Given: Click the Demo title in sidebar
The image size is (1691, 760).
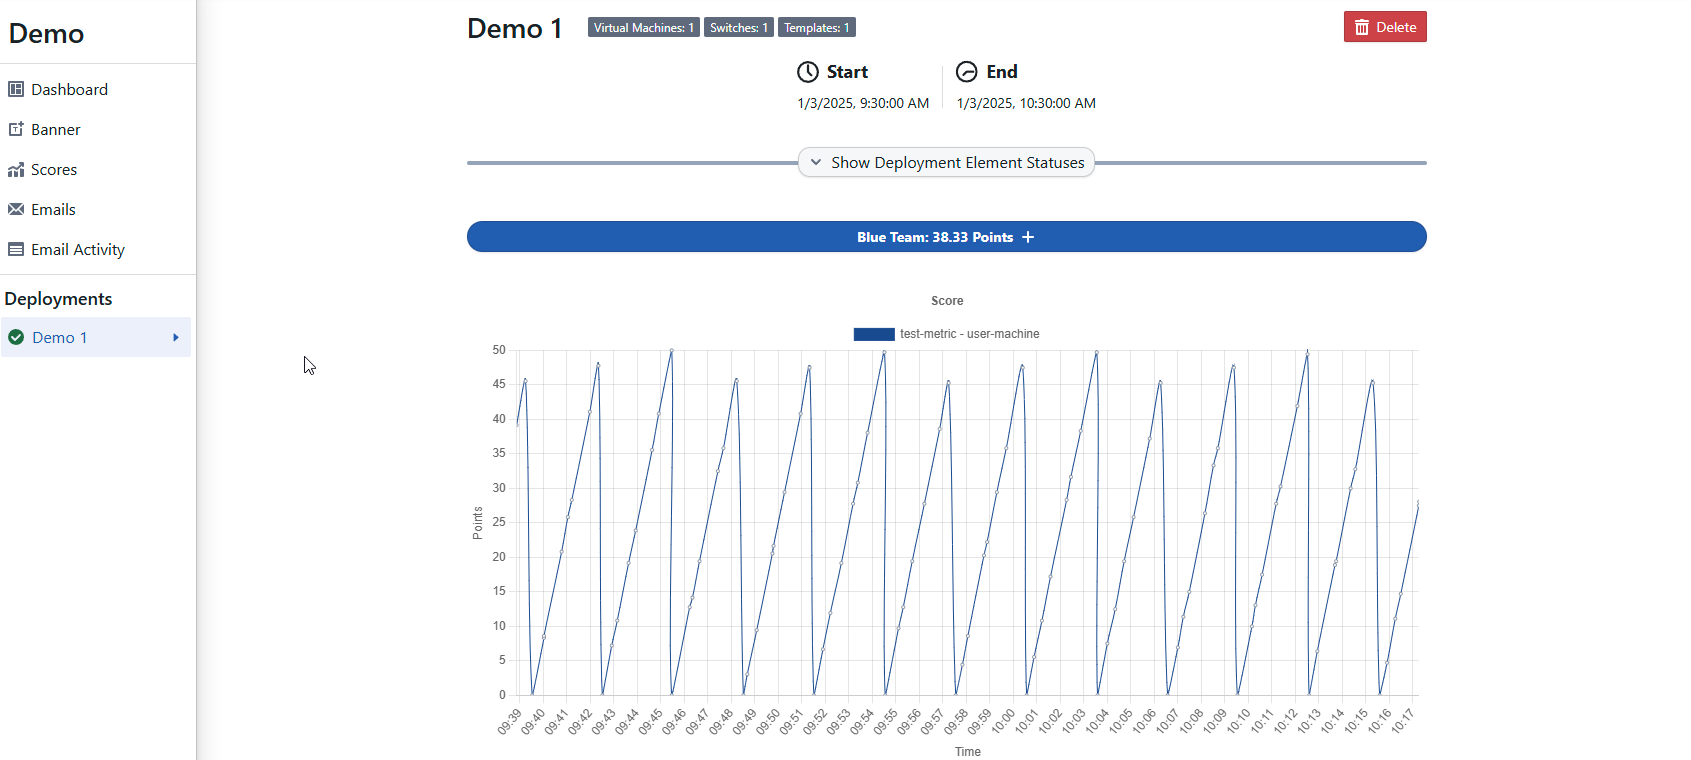Looking at the screenshot, I should pyautogui.click(x=46, y=33).
